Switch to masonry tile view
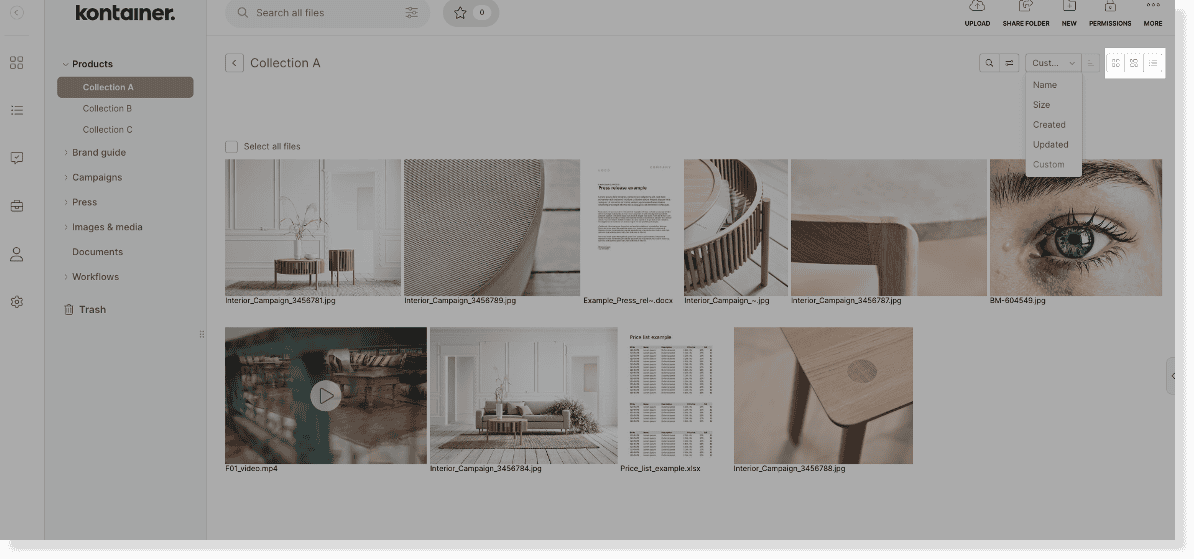The height and width of the screenshot is (559, 1194). click(x=1134, y=63)
